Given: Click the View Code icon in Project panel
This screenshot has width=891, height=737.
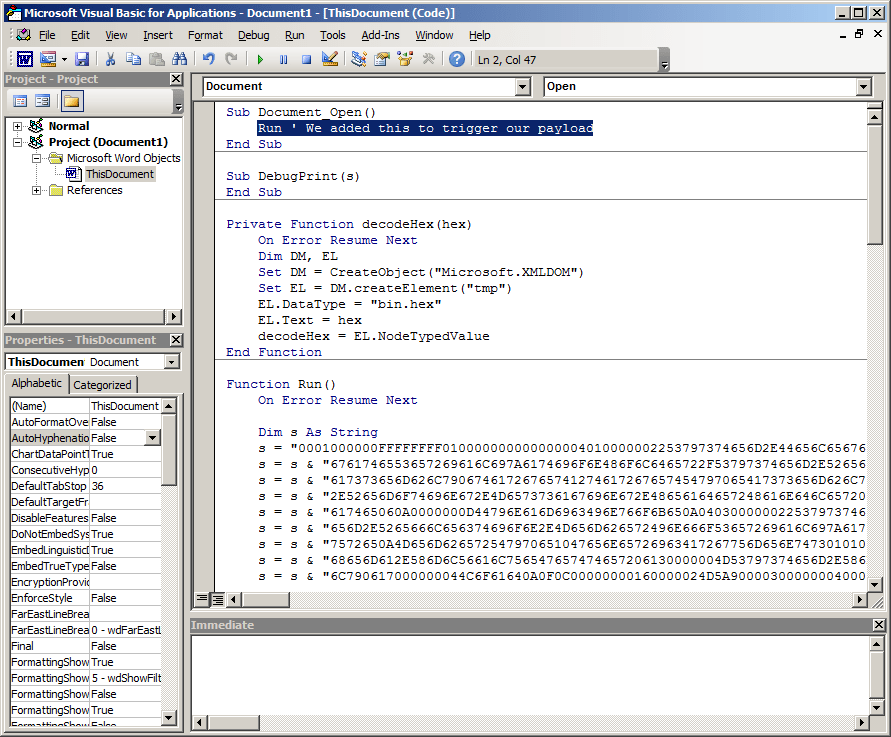Looking at the screenshot, I should click(20, 102).
